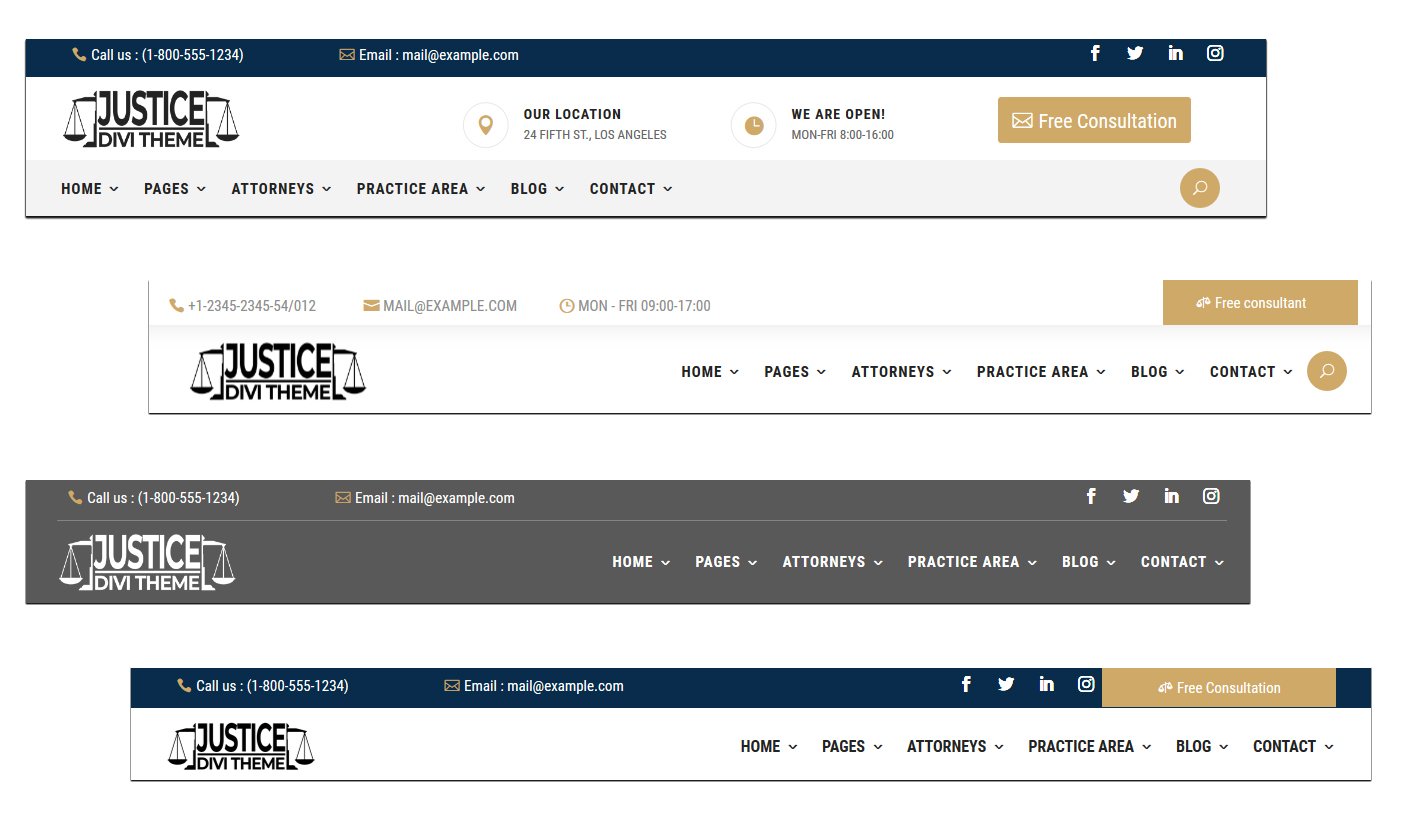Image resolution: width=1407 pixels, height=834 pixels.
Task: Click clock icon beside MON - FRI 09:00-17:00
Action: point(566,306)
